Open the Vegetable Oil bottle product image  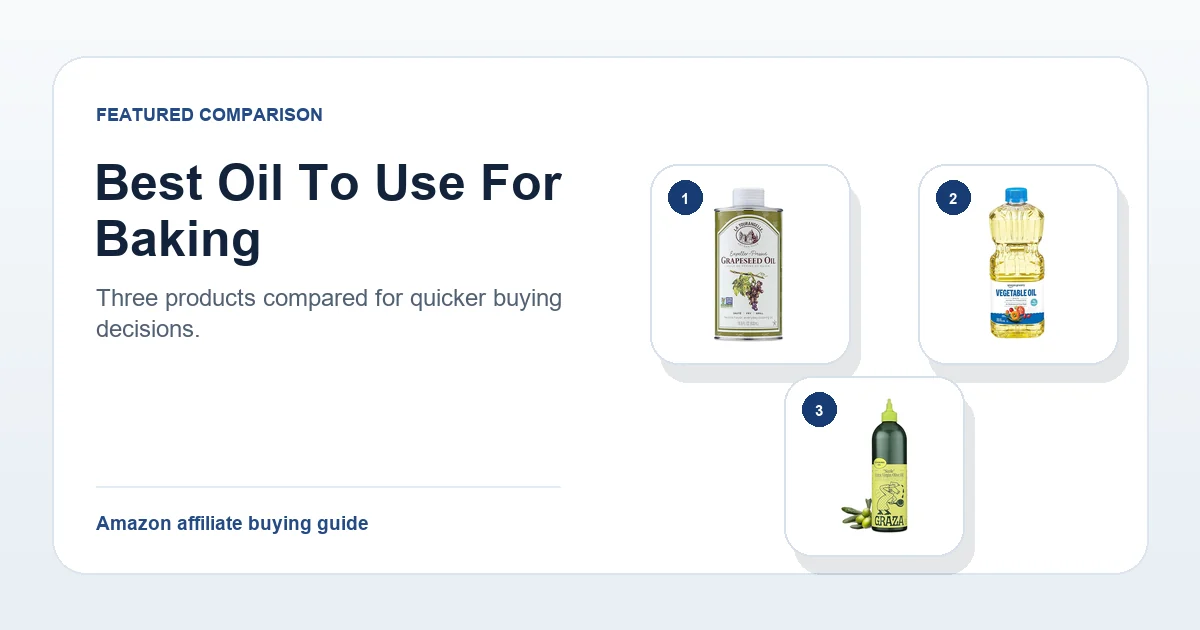[1018, 264]
